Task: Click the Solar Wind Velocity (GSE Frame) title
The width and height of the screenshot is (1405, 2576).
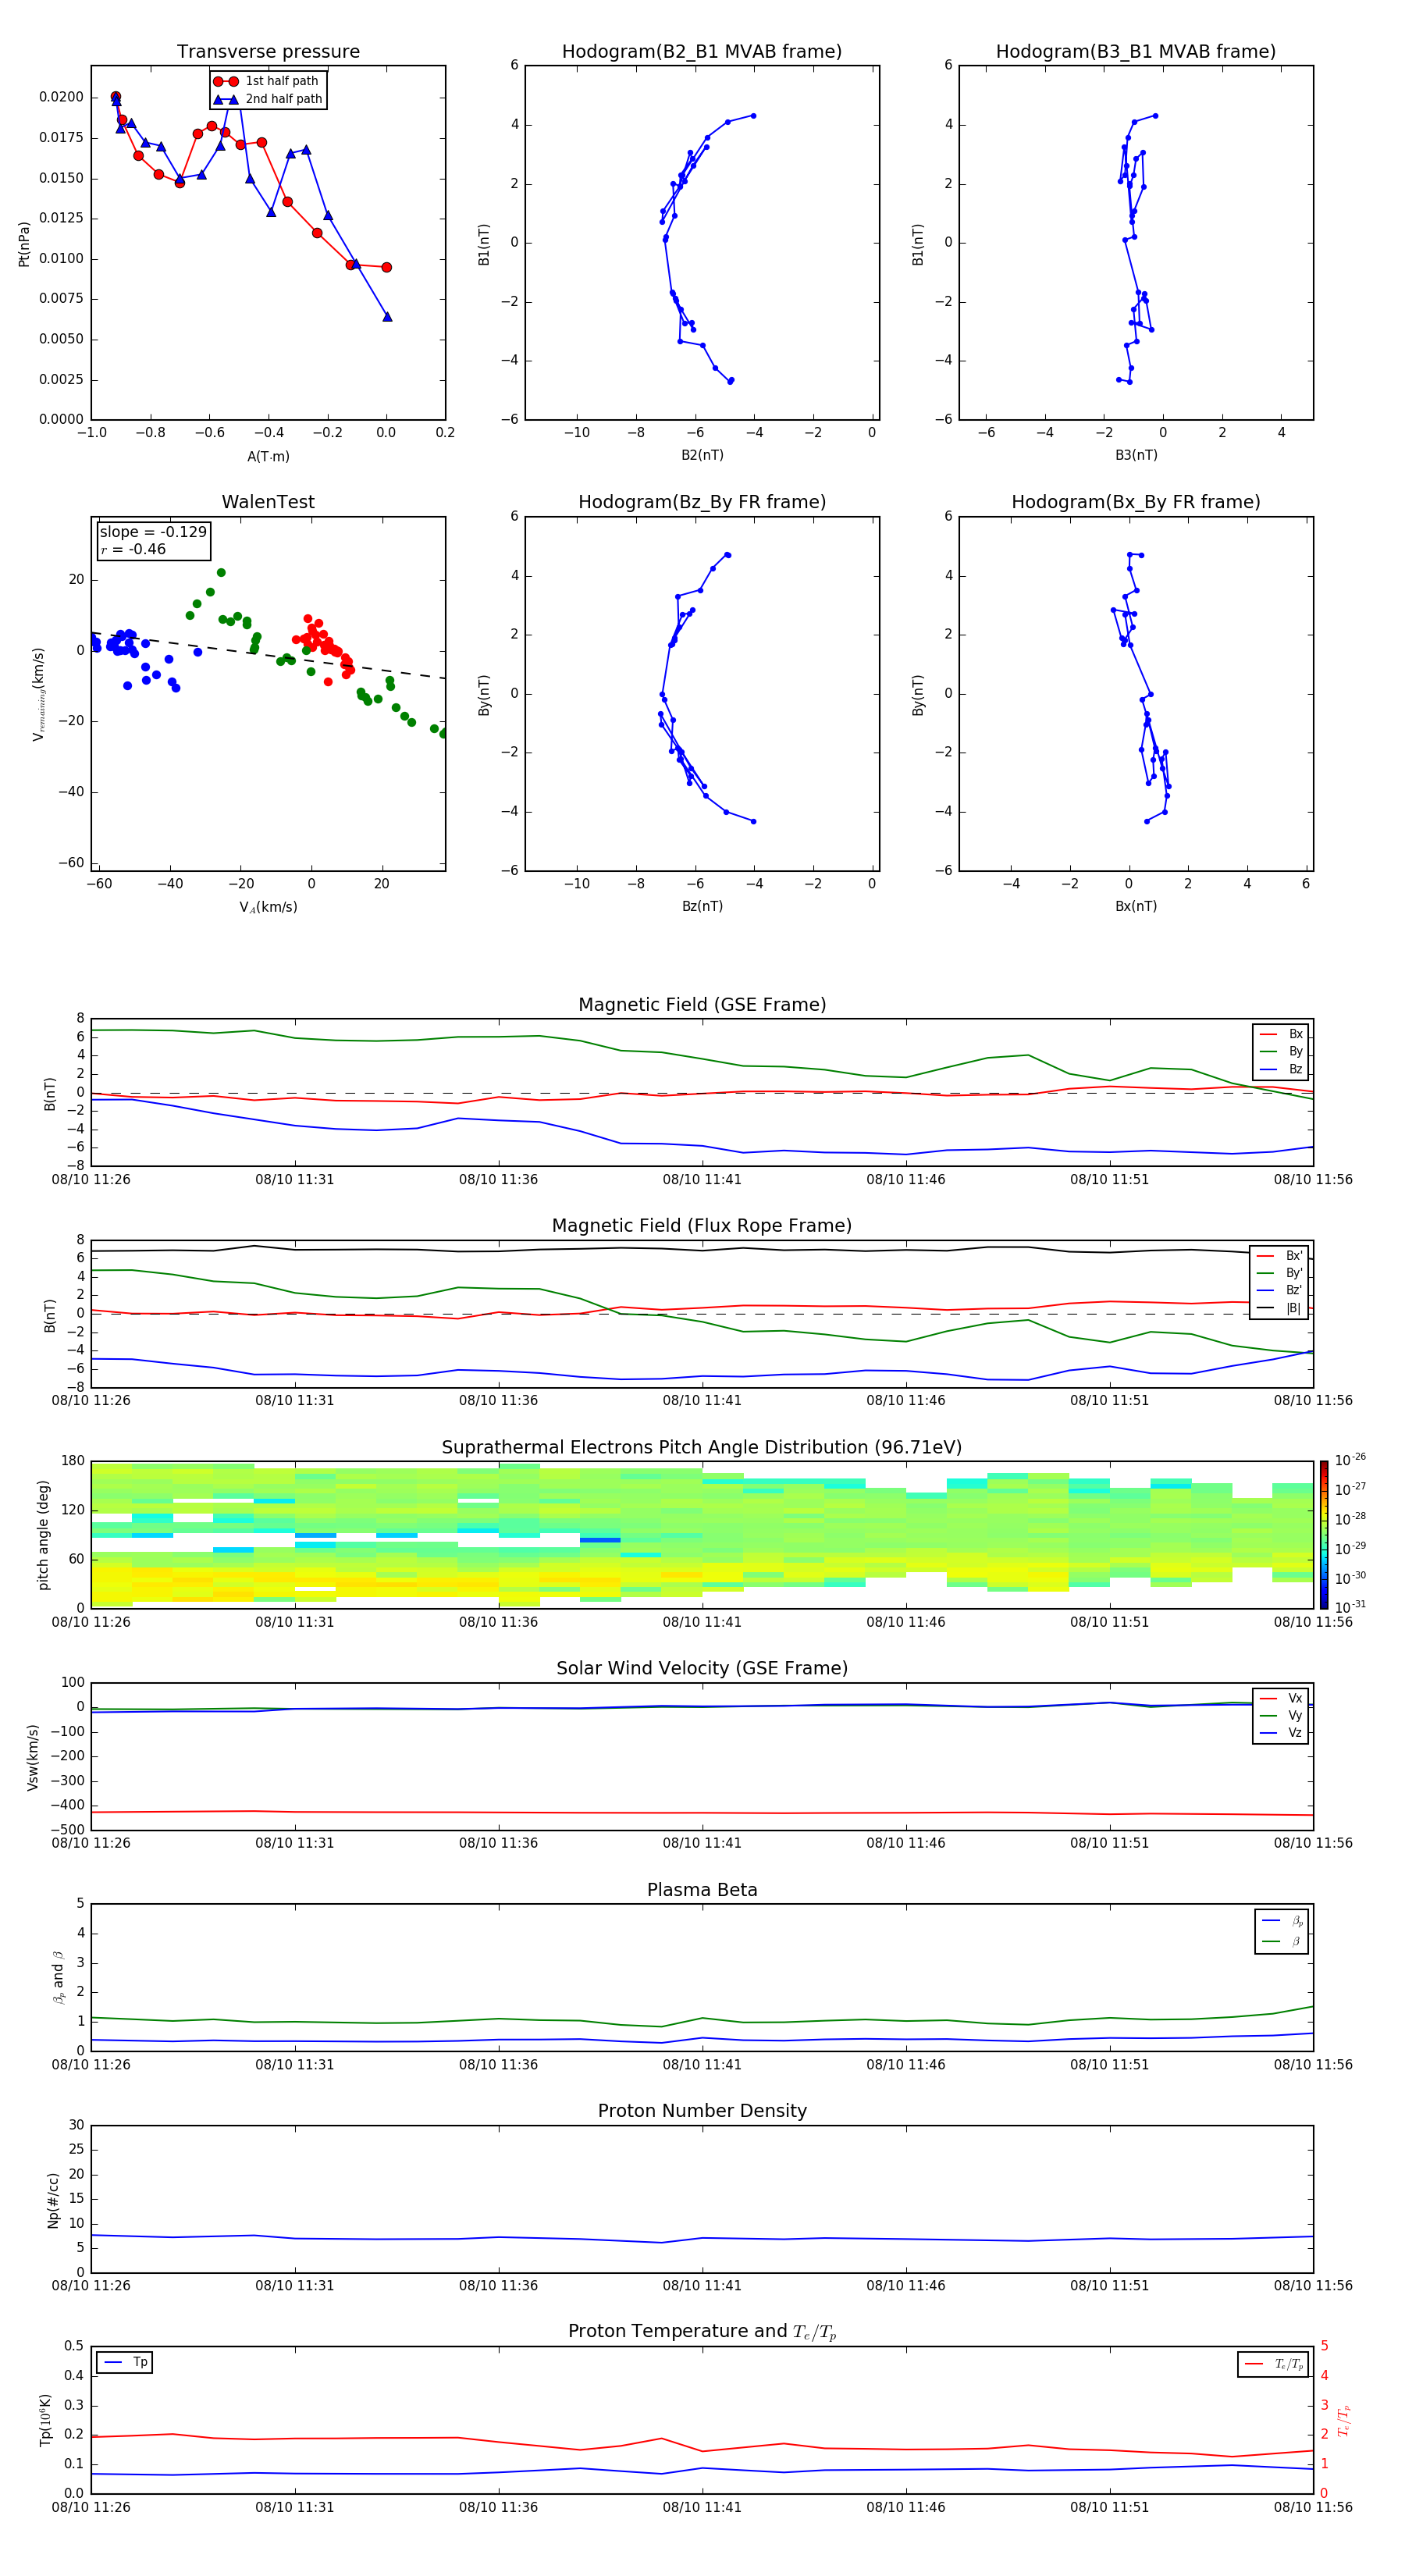Action: click(702, 1669)
